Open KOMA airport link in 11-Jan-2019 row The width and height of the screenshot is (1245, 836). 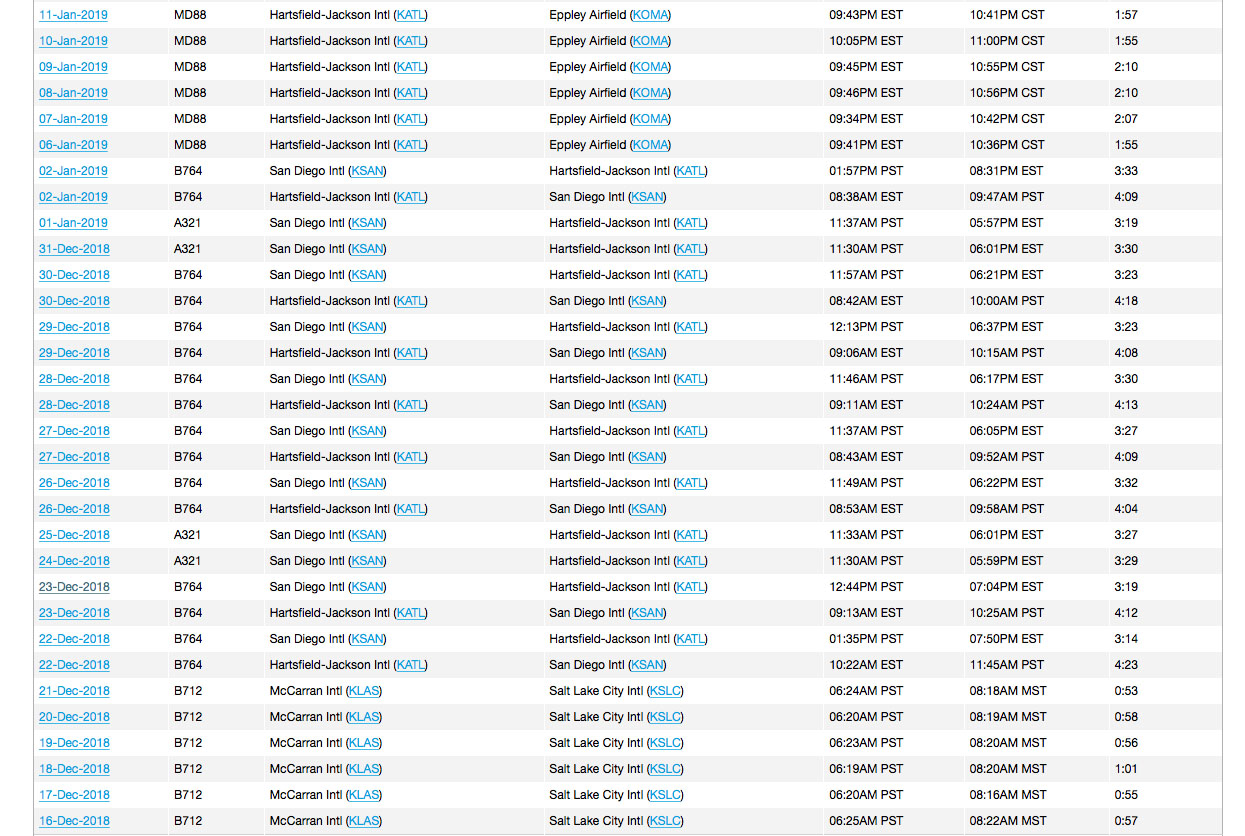[650, 15]
